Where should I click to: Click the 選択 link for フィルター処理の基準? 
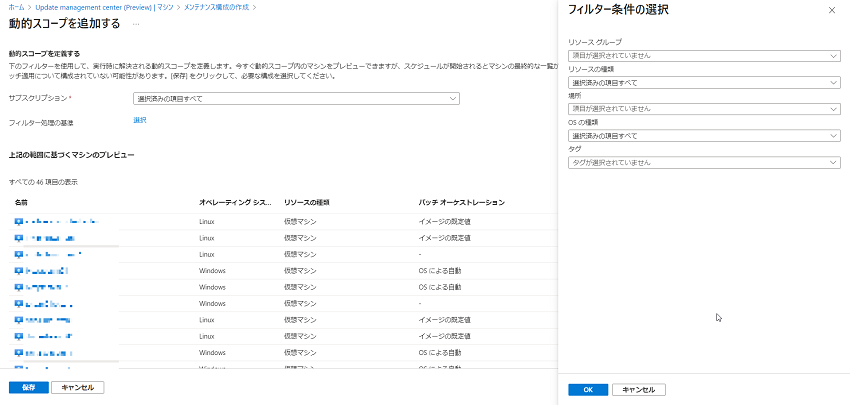tap(140, 120)
